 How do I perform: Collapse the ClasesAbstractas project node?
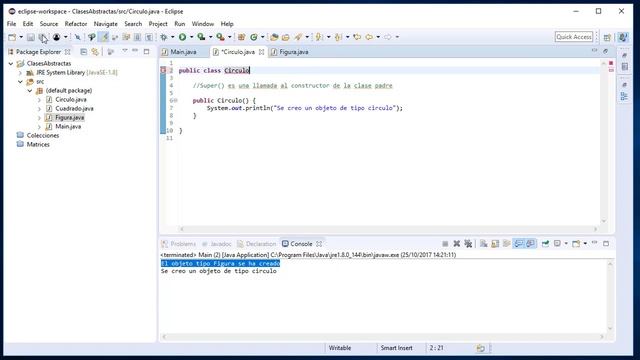(x=11, y=64)
